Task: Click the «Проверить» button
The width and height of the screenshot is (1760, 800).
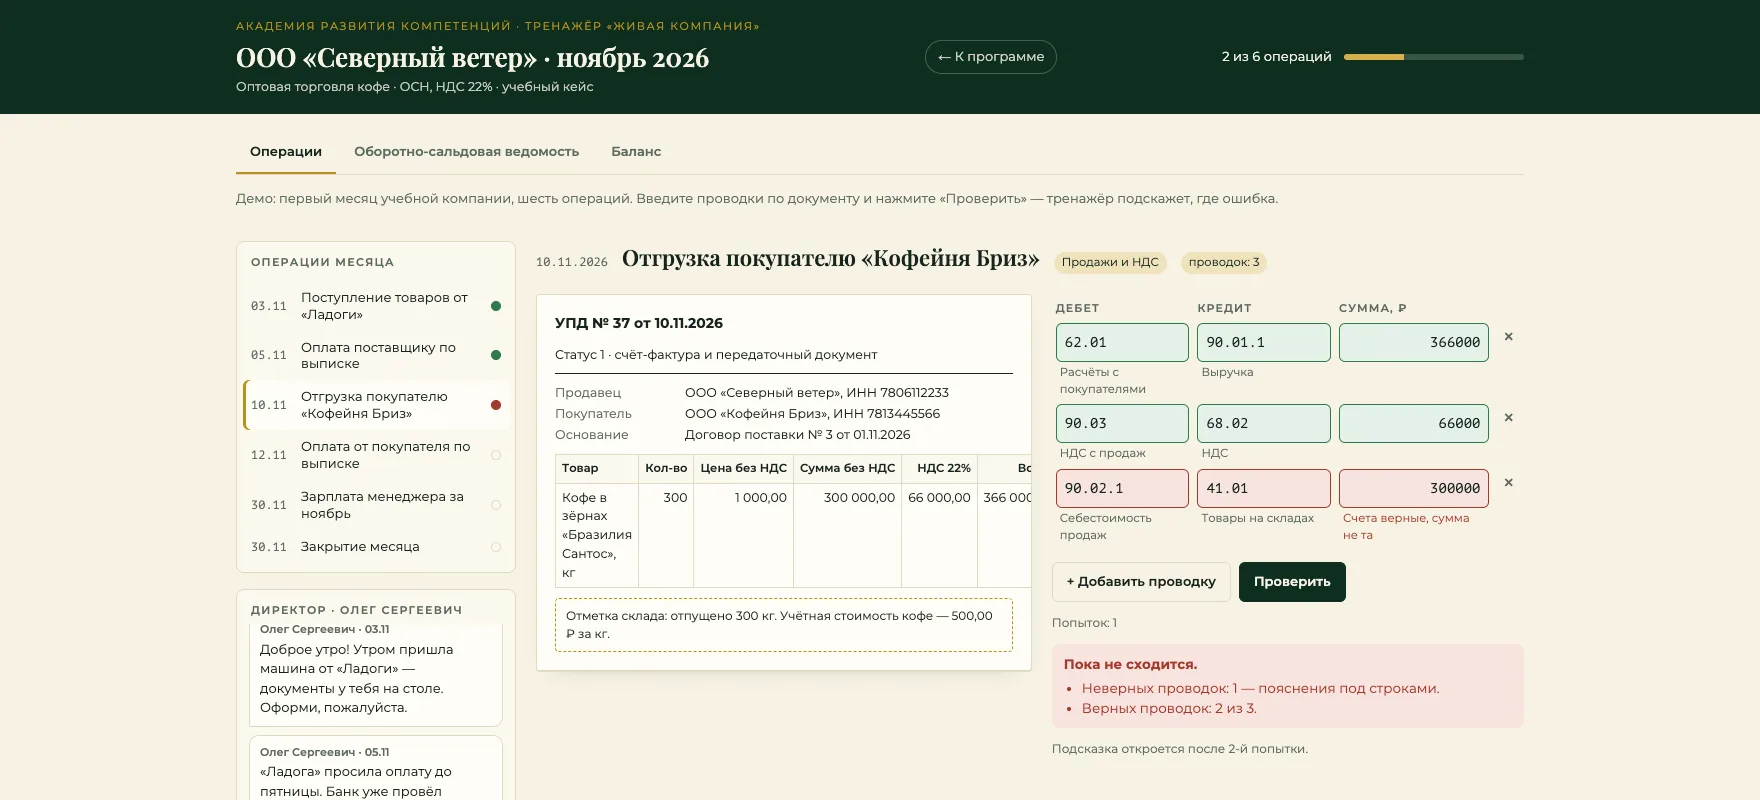Action: [x=1292, y=582]
